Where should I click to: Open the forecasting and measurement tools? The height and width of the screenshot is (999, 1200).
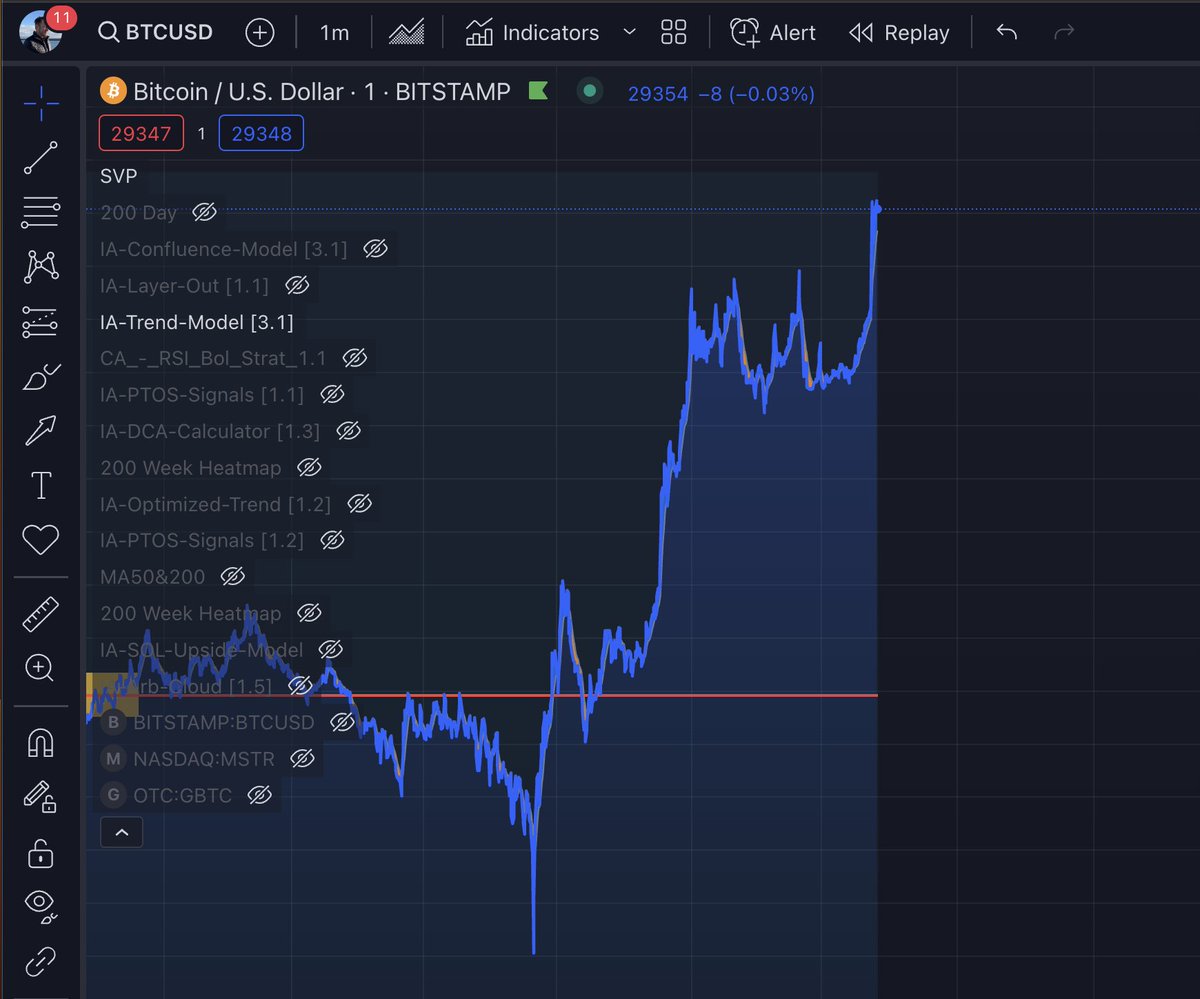tap(40, 322)
